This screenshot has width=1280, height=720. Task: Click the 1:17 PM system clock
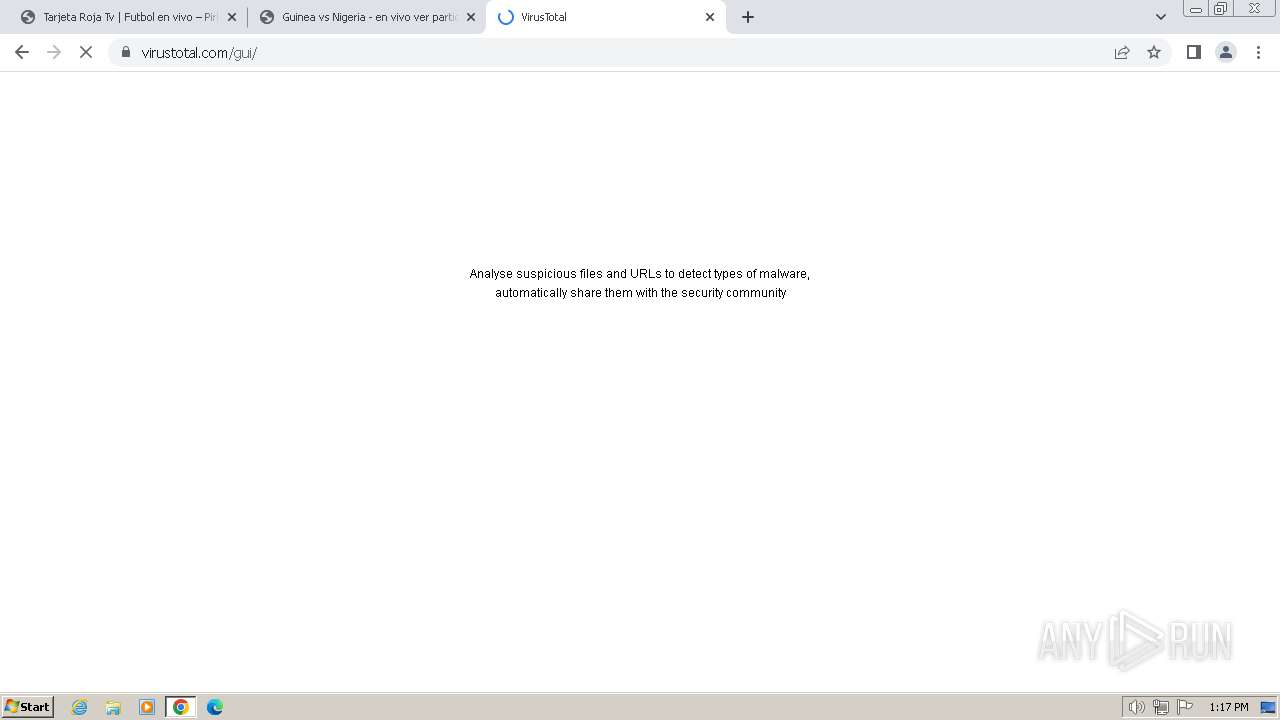pos(1228,707)
